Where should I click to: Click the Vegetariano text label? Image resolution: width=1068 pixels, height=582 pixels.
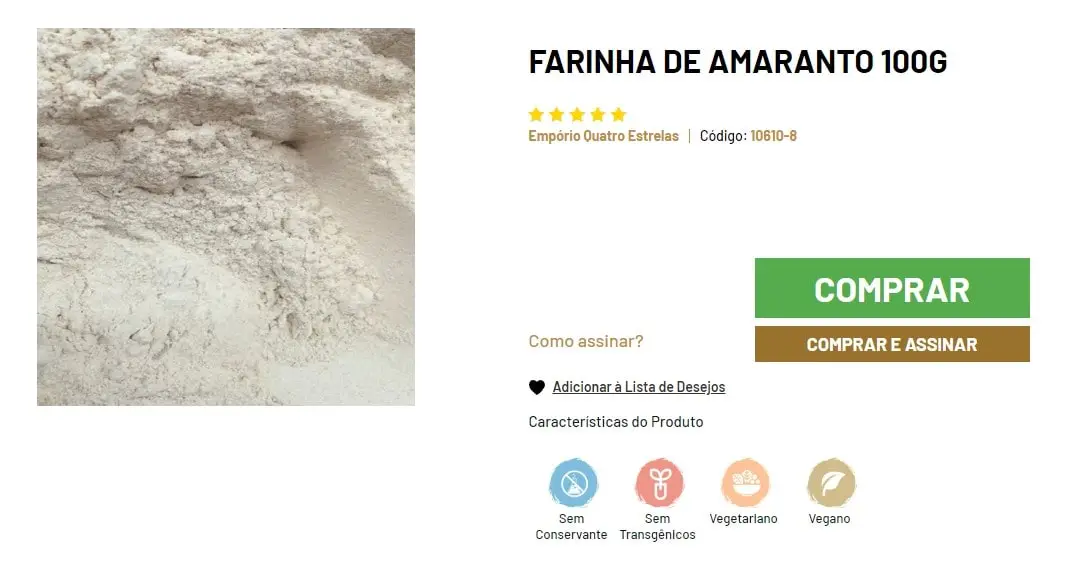click(743, 519)
